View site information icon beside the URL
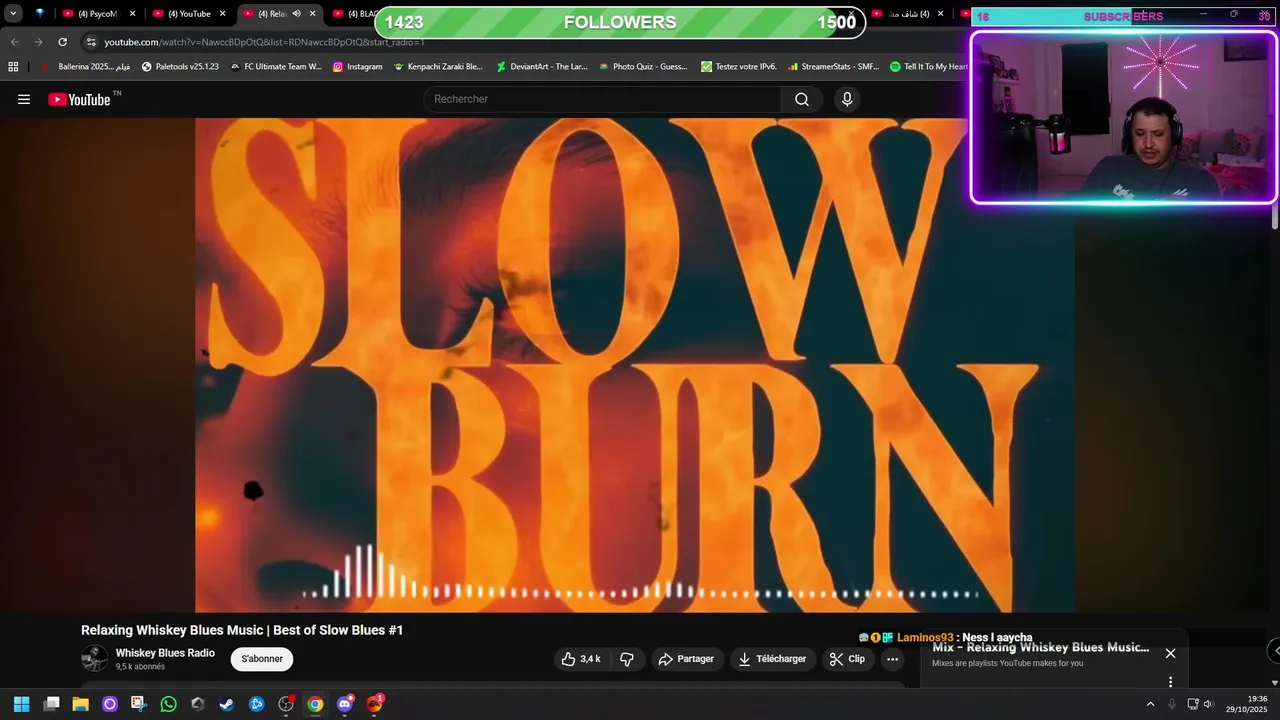The image size is (1280, 720). (x=91, y=42)
